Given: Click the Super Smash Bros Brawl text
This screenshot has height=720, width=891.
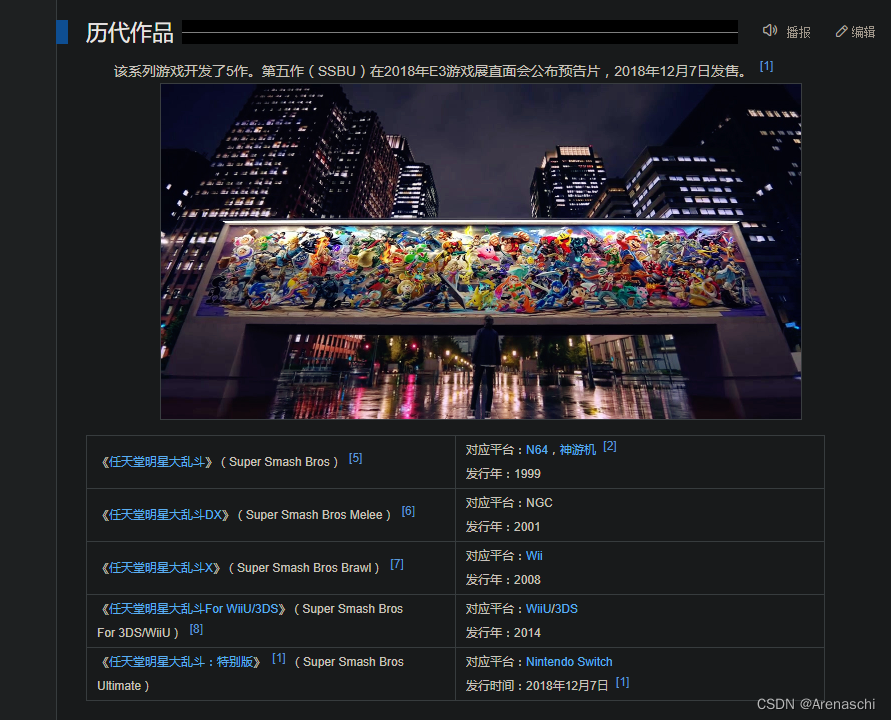Looking at the screenshot, I should click(x=304, y=568).
